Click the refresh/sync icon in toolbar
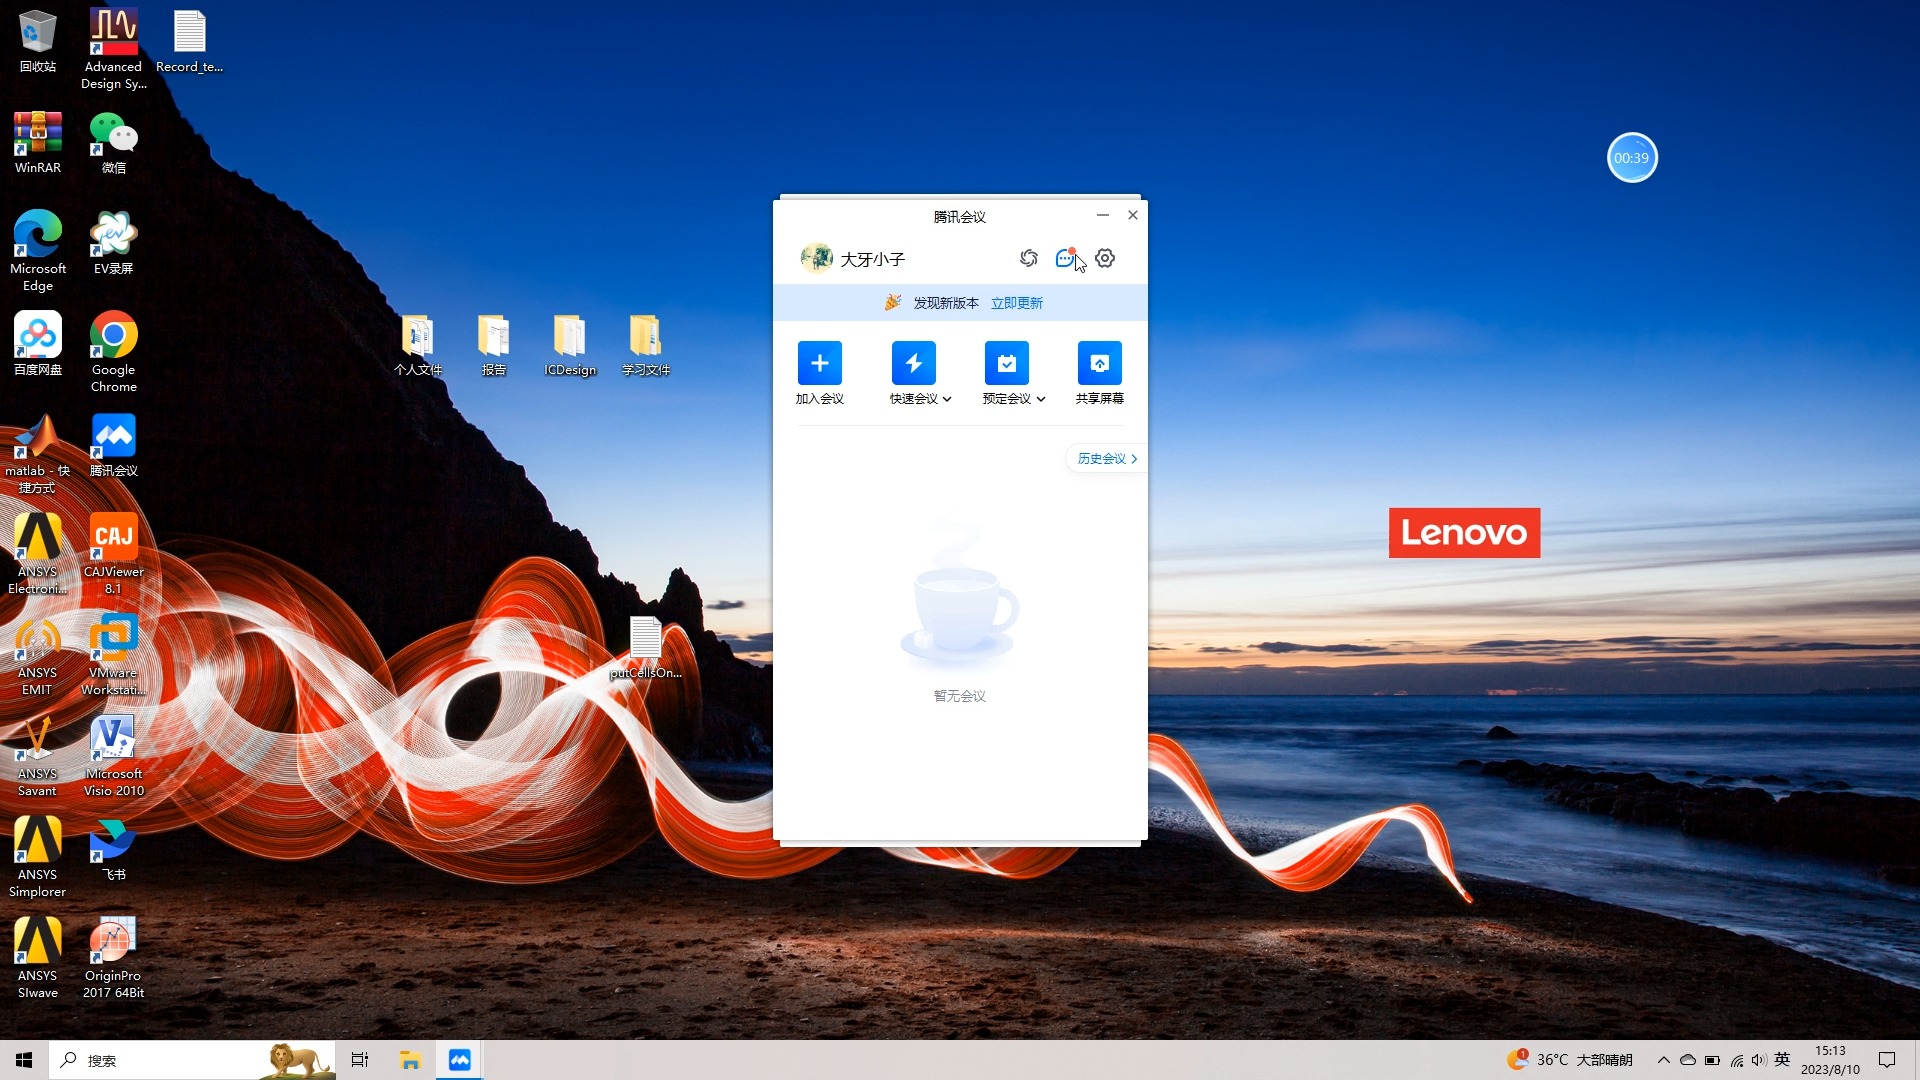The width and height of the screenshot is (1920, 1080). pos(1027,257)
